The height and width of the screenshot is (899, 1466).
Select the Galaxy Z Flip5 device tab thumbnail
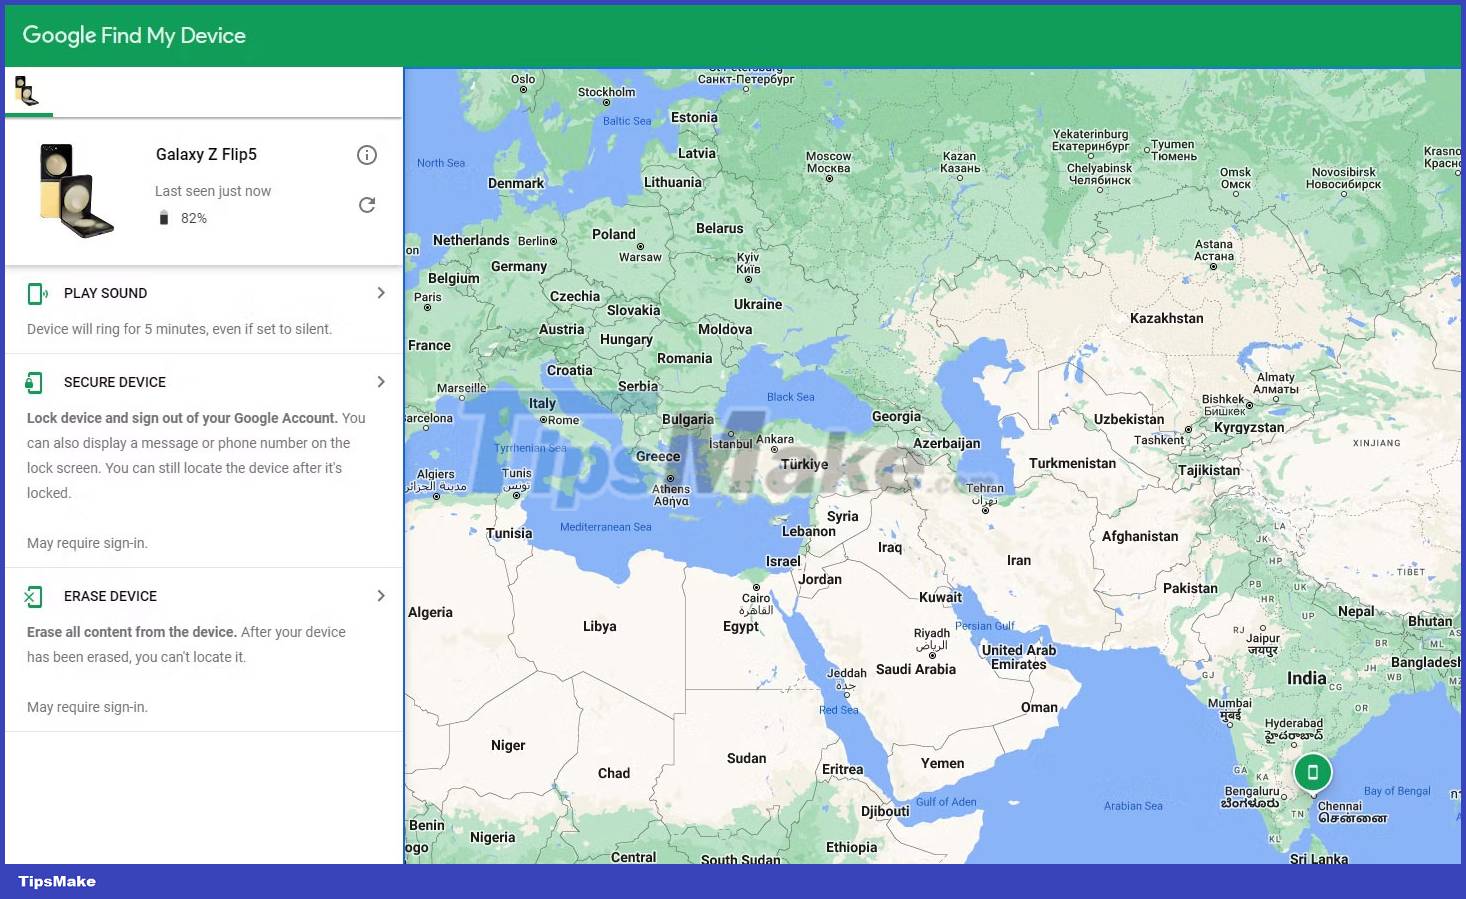click(27, 91)
